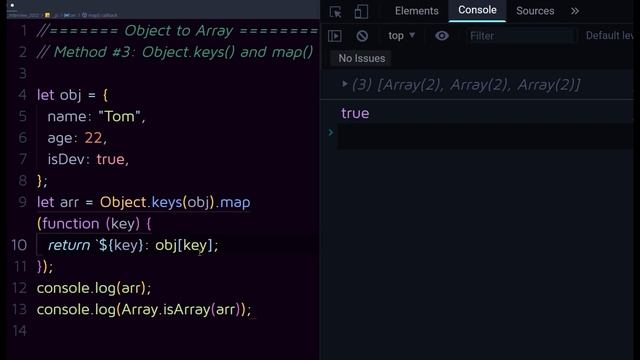Toggle the console sidebar icon
Image resolution: width=640 pixels, height=360 pixels.
click(335, 36)
